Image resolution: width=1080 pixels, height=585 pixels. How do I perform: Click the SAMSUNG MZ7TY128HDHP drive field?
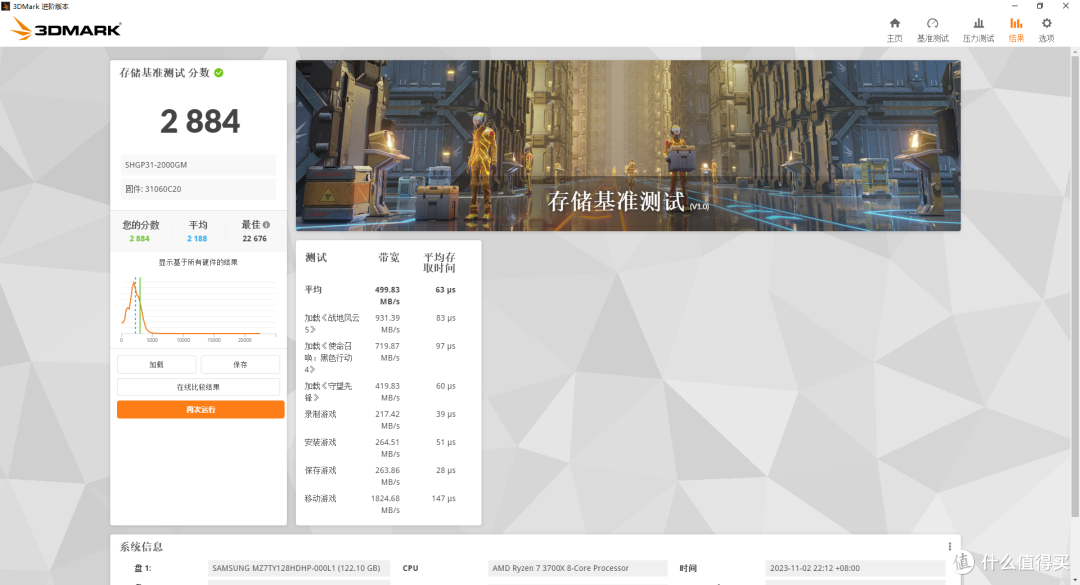pyautogui.click(x=302, y=568)
